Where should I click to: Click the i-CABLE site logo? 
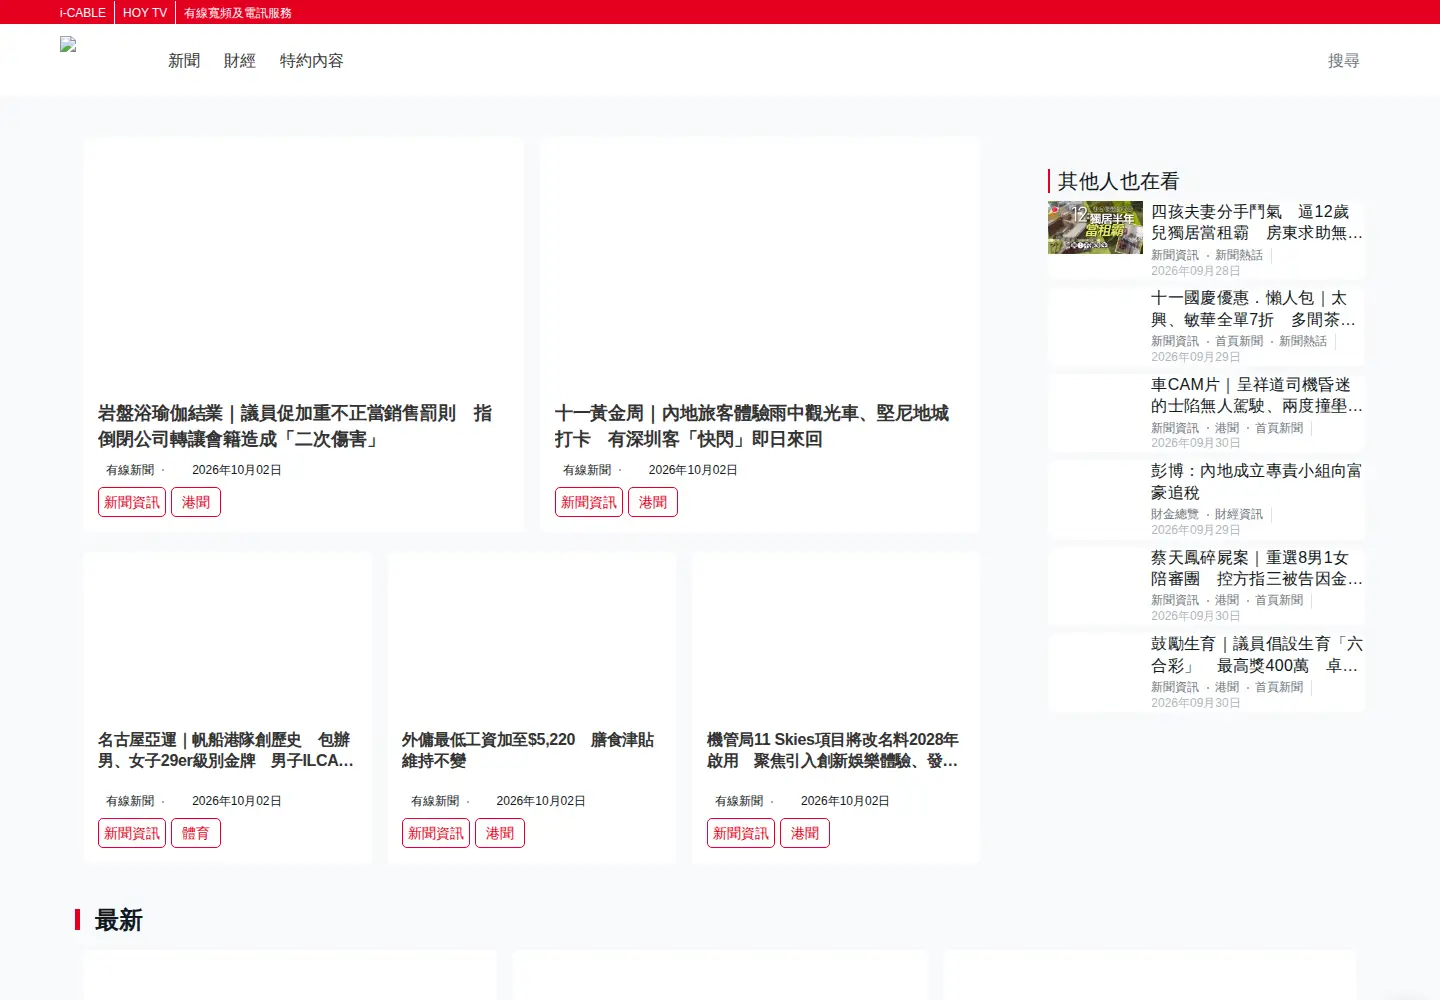click(x=68, y=45)
